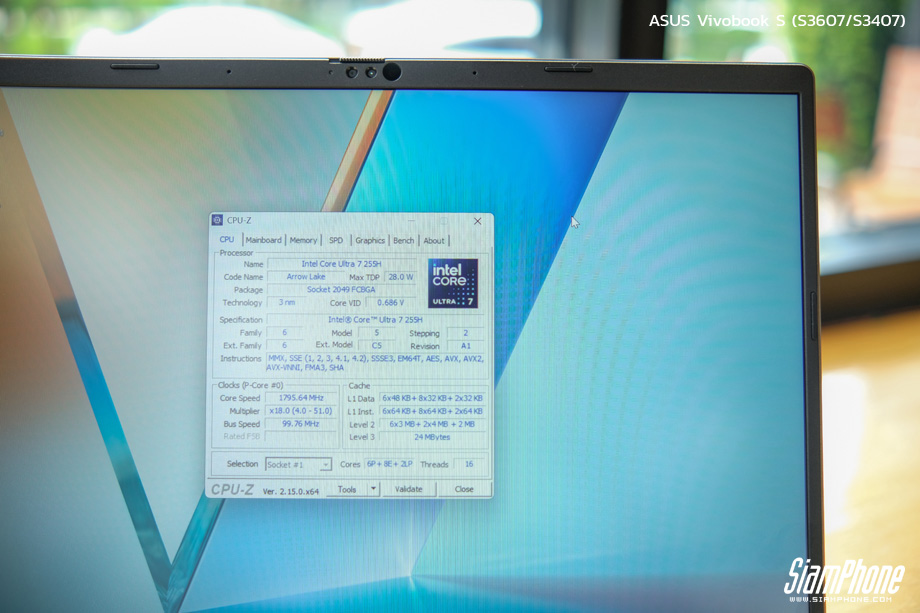920x613 pixels.
Task: Click the Model value "5"
Action: [x=377, y=333]
